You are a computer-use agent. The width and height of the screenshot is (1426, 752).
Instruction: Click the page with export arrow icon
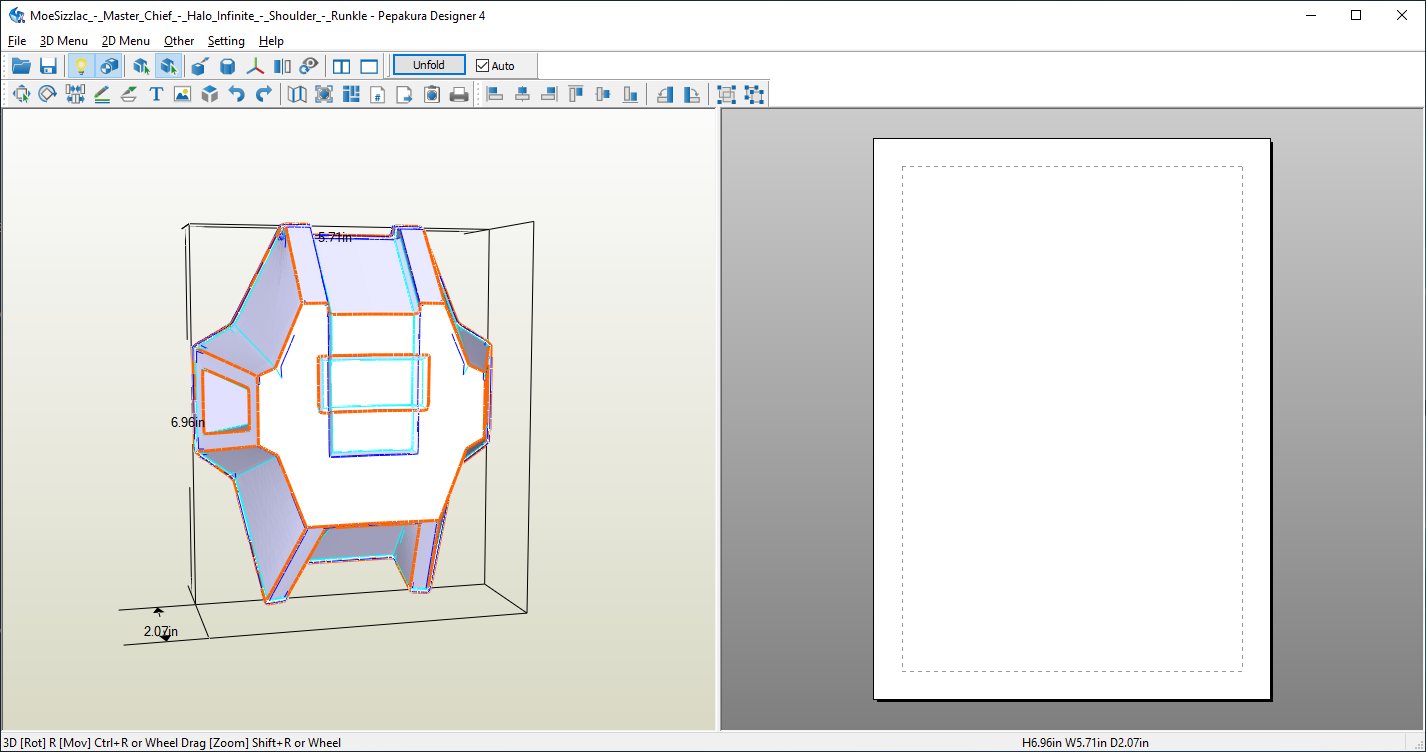405,94
